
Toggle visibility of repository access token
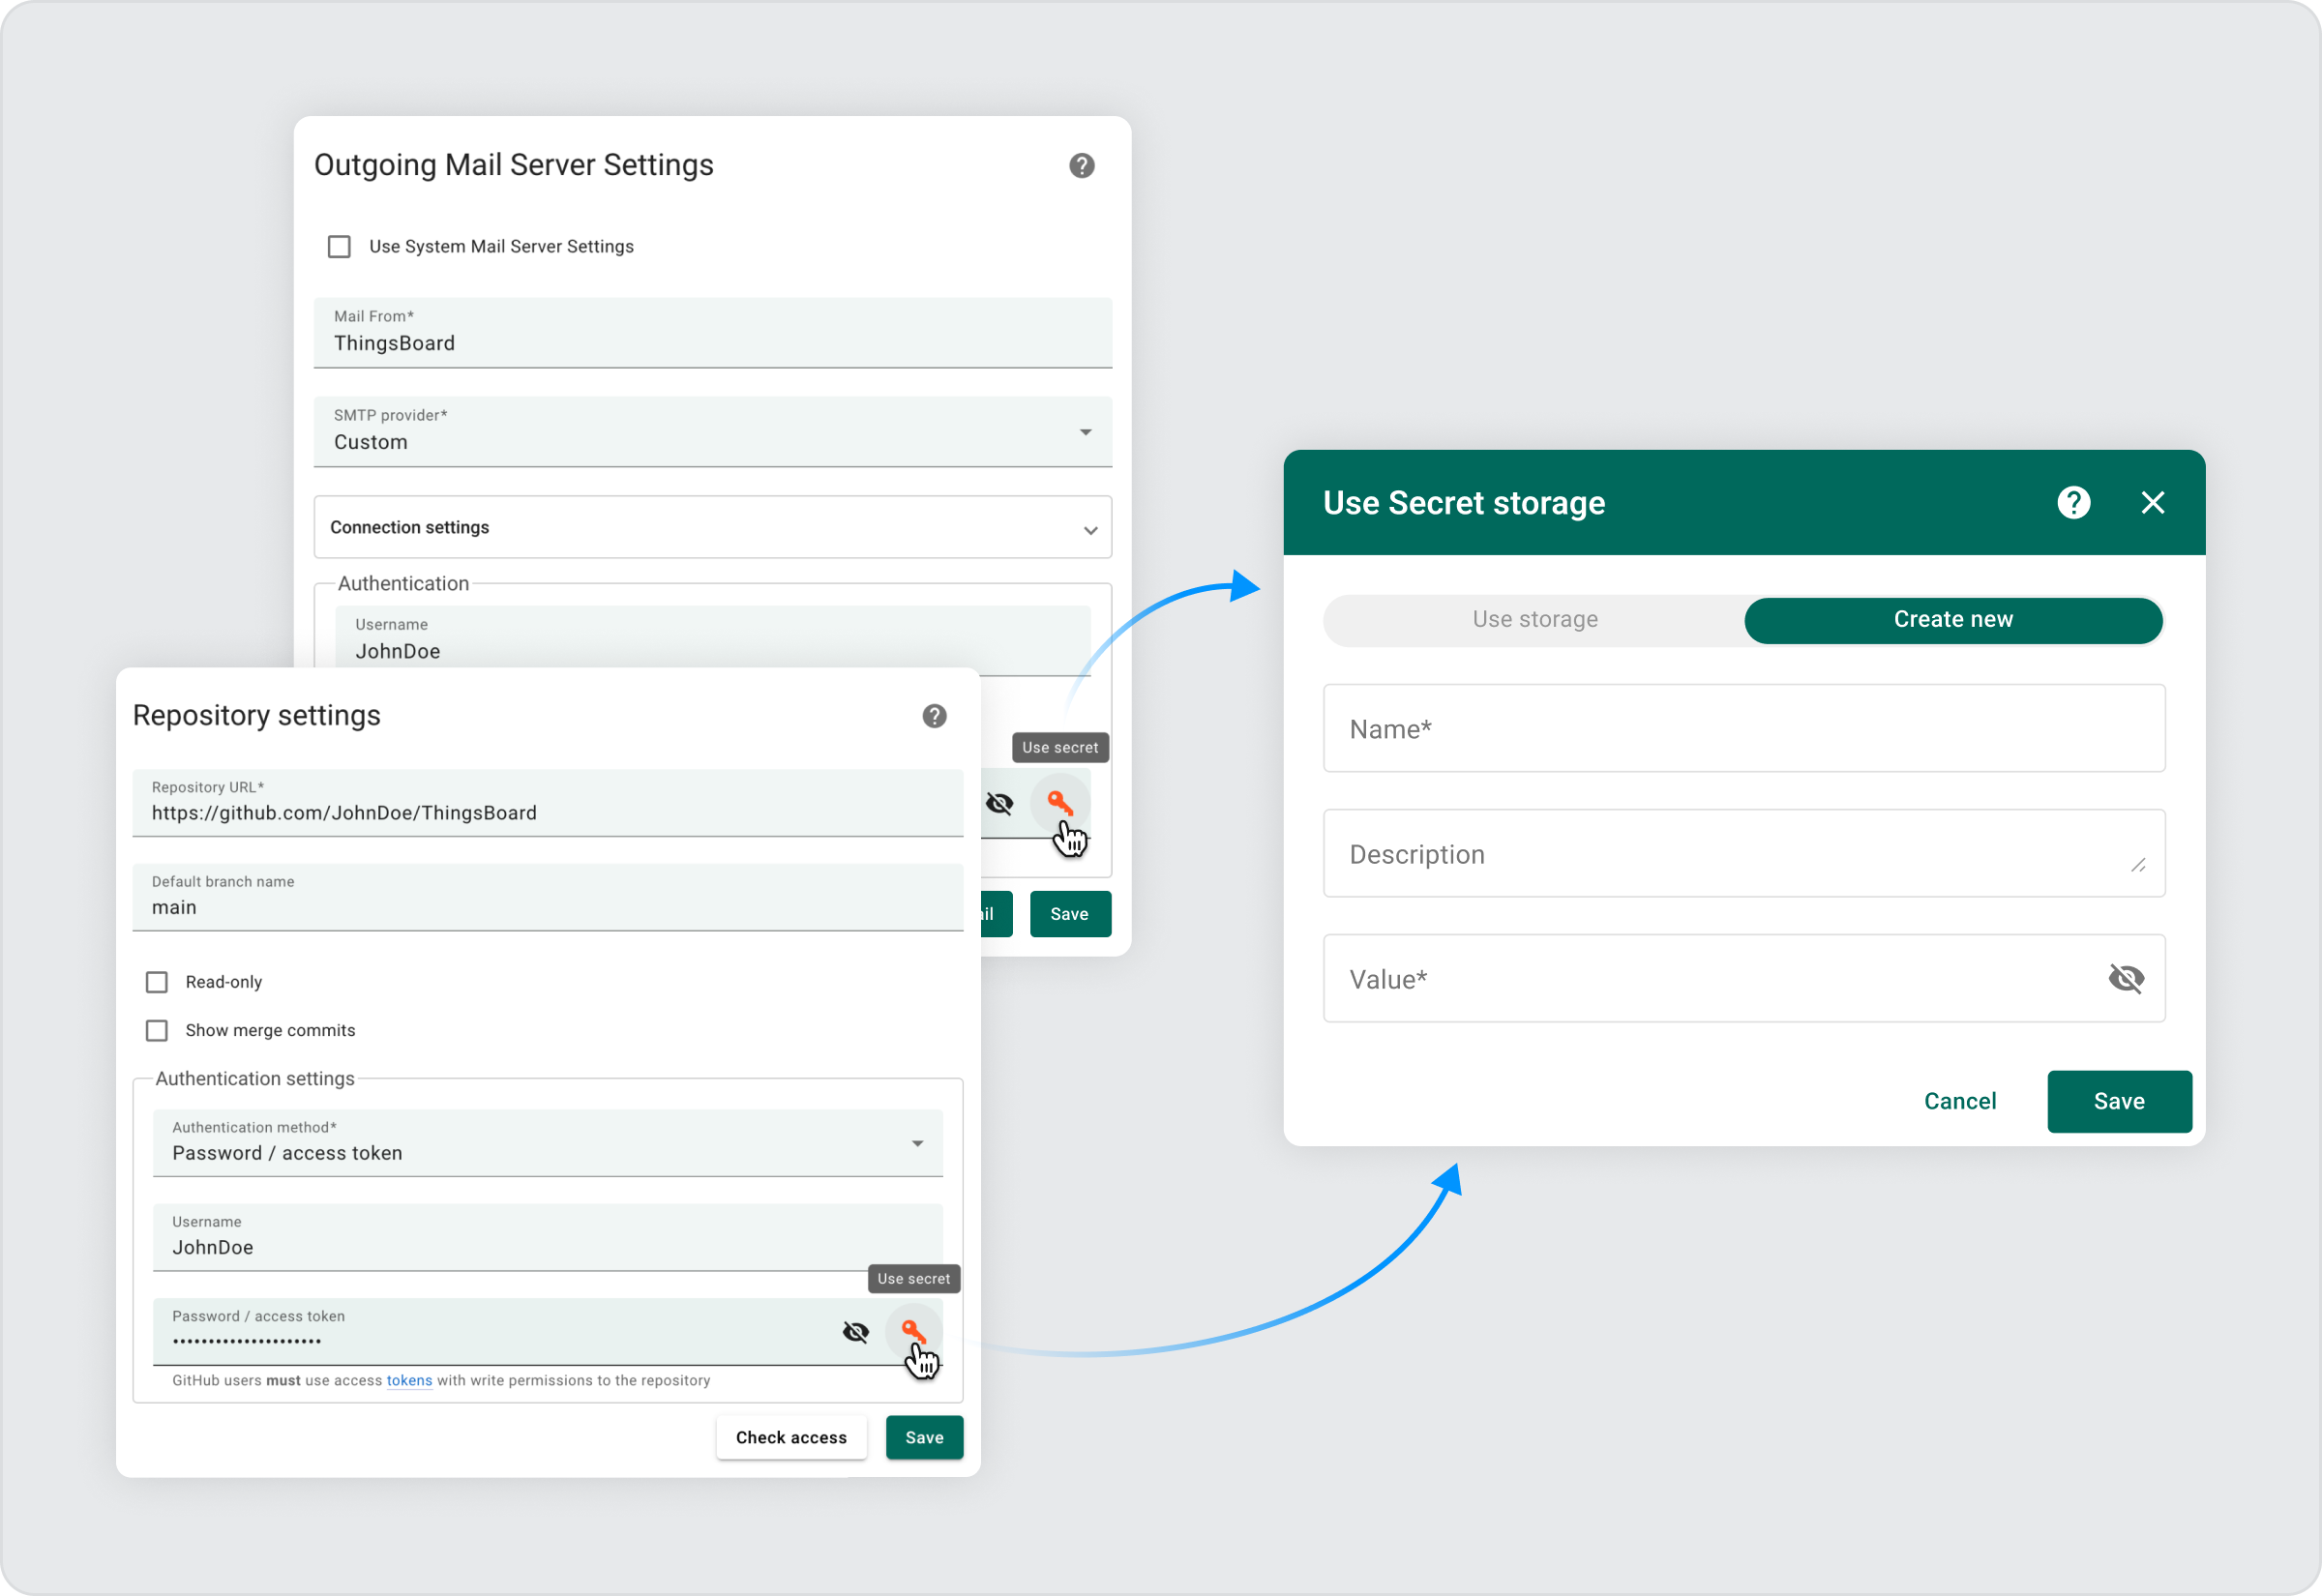tap(856, 1332)
